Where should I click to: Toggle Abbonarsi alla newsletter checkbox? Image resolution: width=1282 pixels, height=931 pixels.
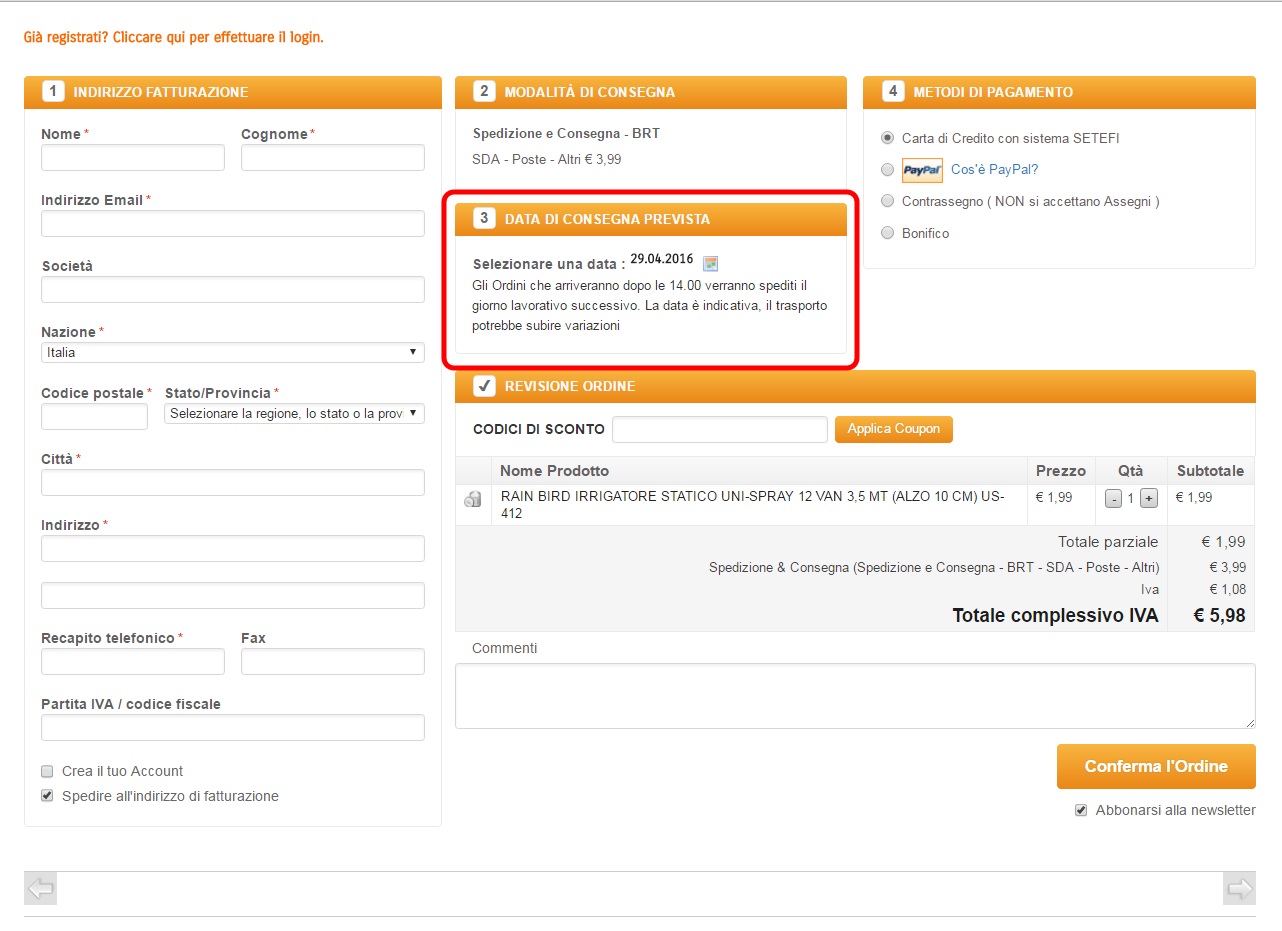tap(1080, 810)
